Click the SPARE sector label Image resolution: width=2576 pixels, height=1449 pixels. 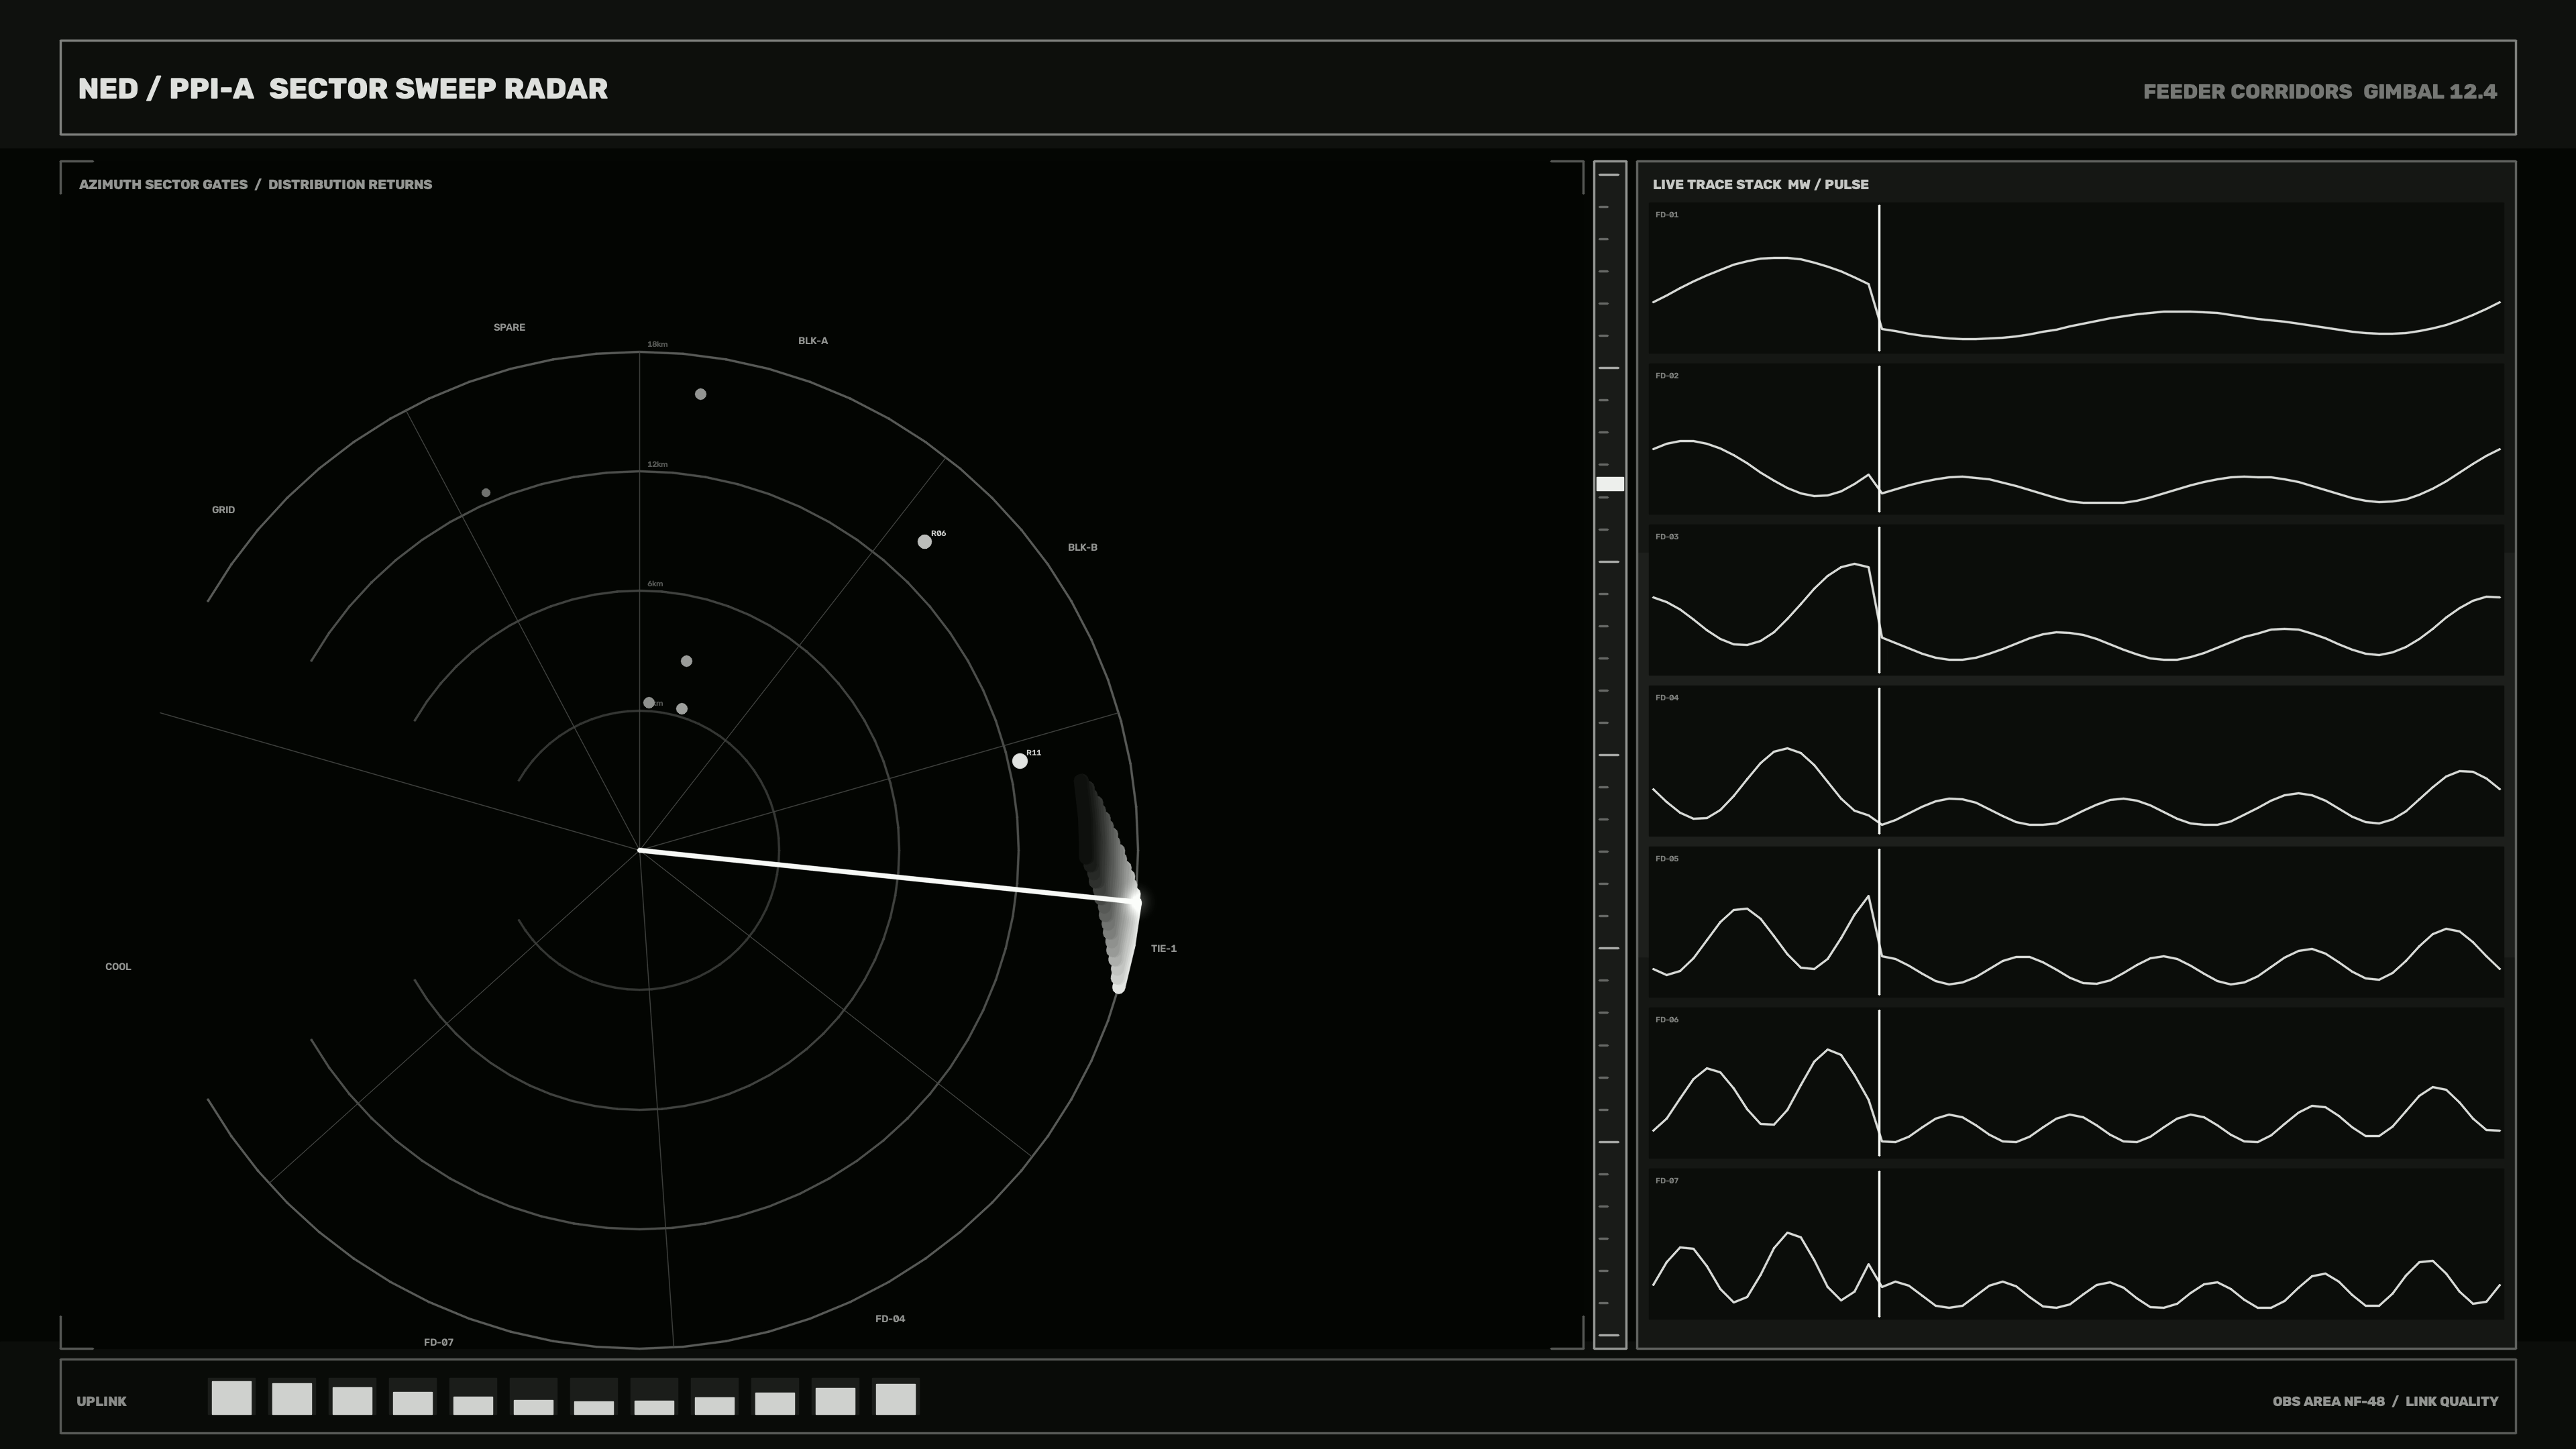click(x=509, y=327)
